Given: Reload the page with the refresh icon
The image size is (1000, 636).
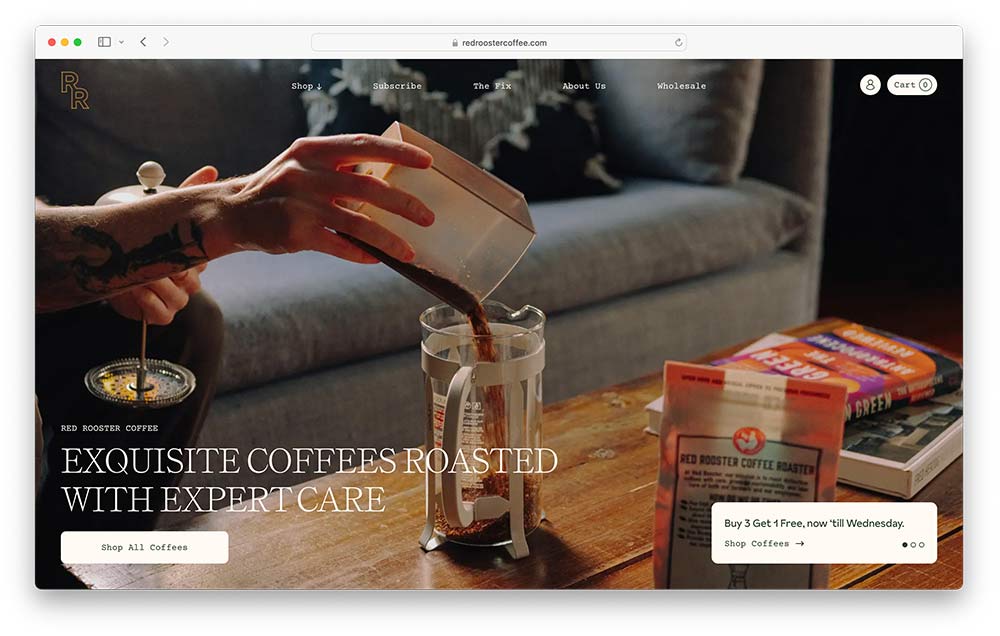Looking at the screenshot, I should (678, 43).
